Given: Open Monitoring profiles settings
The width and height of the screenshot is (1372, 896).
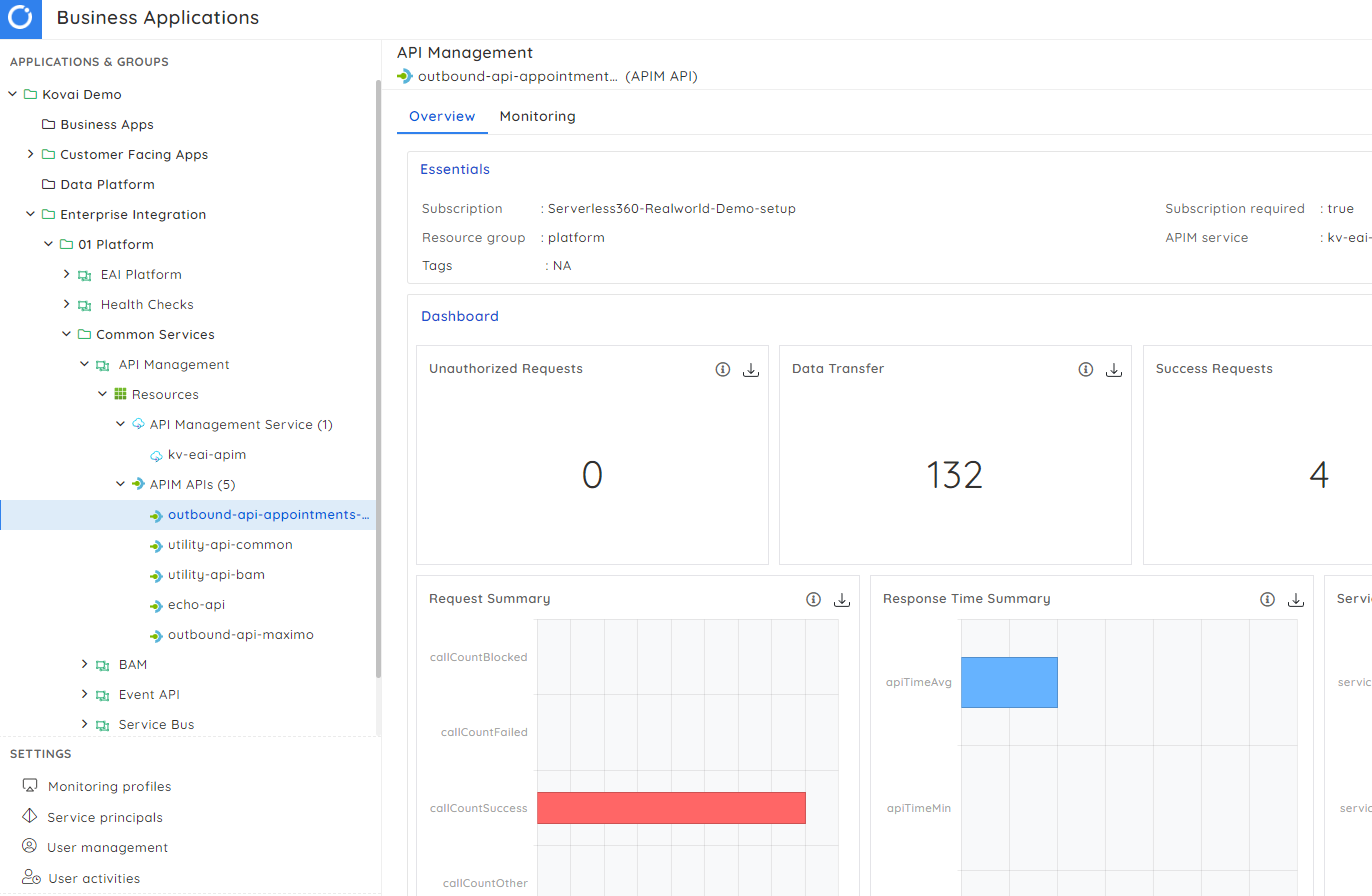Looking at the screenshot, I should point(110,786).
